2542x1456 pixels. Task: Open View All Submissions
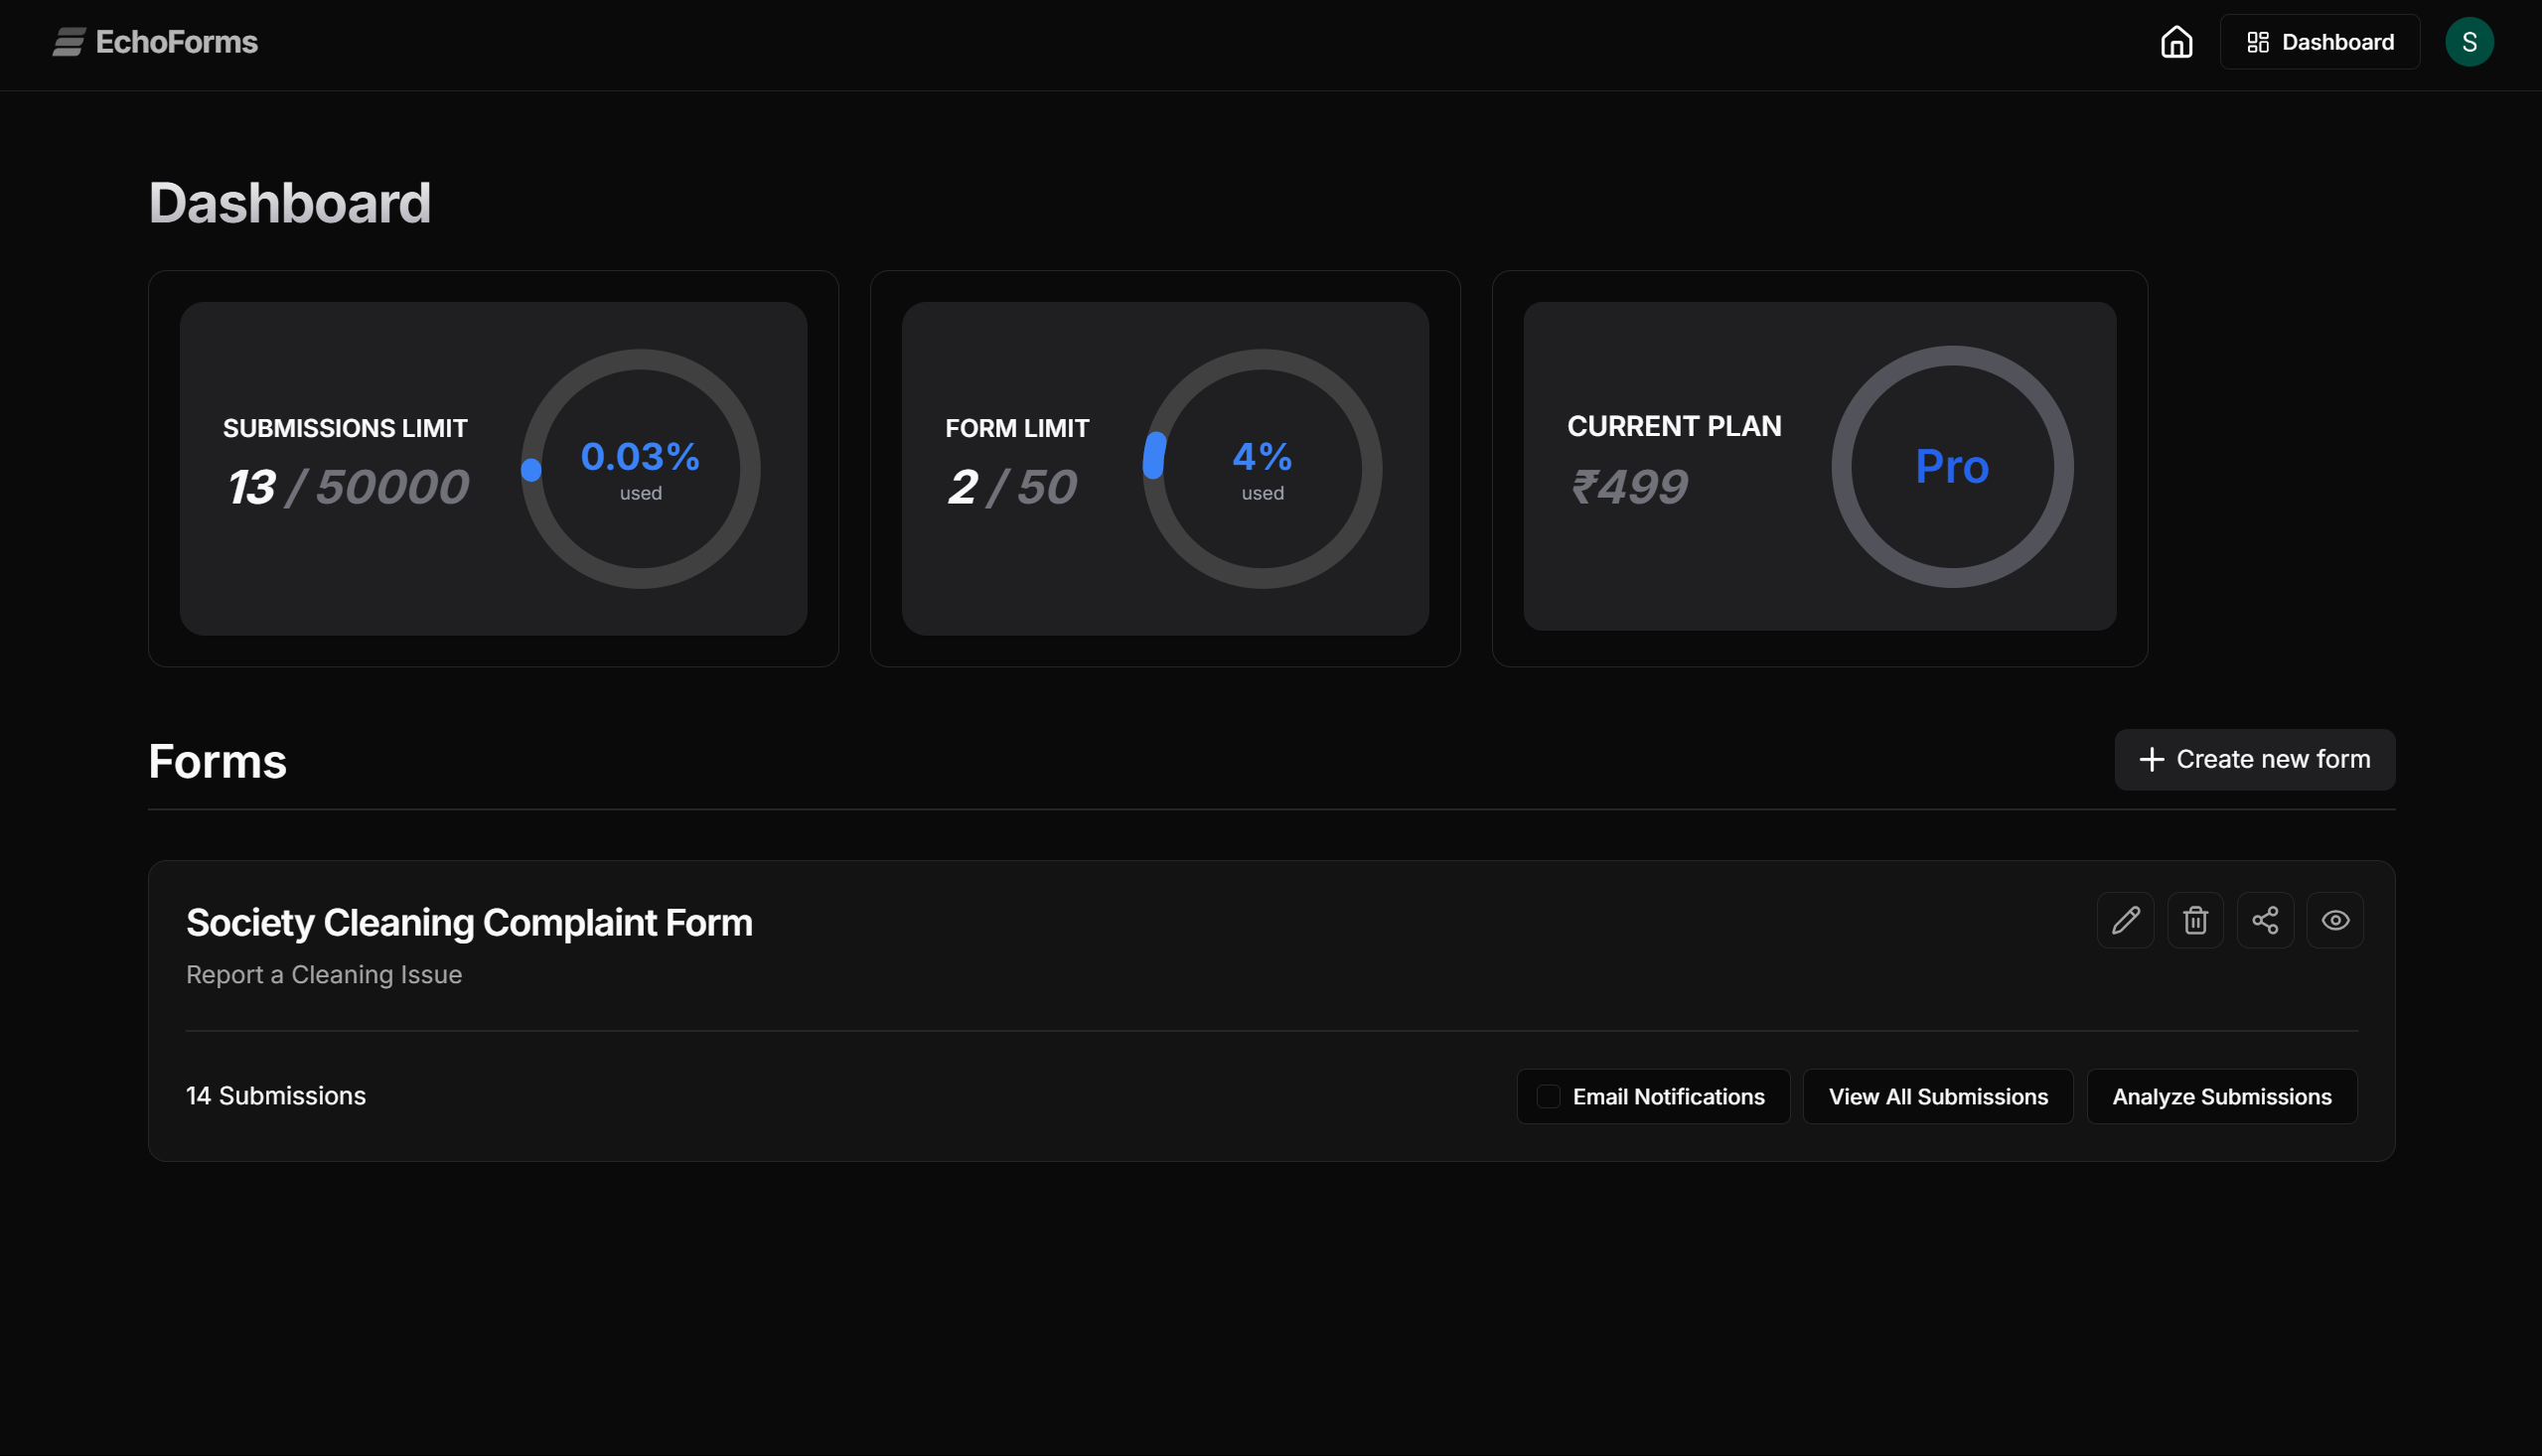(1937, 1097)
